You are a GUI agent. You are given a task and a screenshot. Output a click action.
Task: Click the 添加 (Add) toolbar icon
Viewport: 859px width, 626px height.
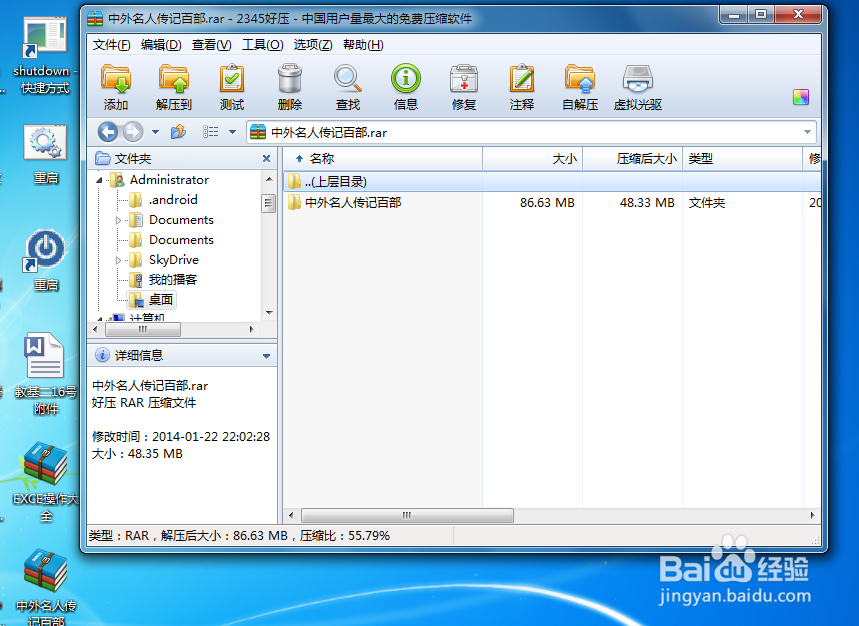(116, 87)
